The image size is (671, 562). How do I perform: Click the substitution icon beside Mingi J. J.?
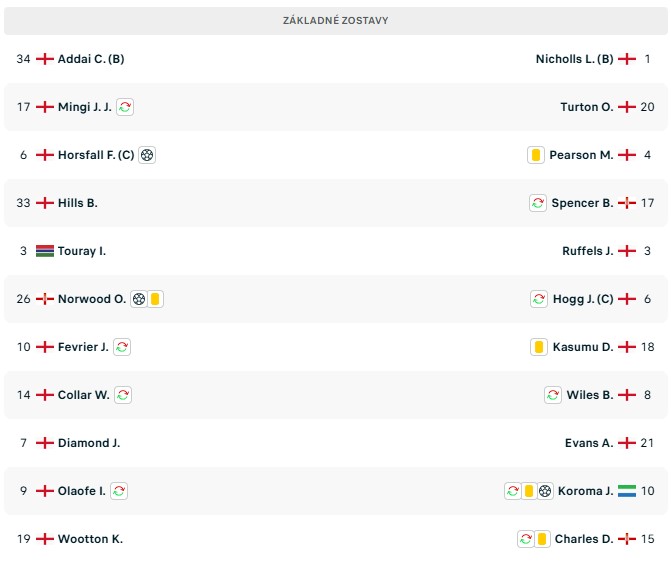pyautogui.click(x=125, y=107)
